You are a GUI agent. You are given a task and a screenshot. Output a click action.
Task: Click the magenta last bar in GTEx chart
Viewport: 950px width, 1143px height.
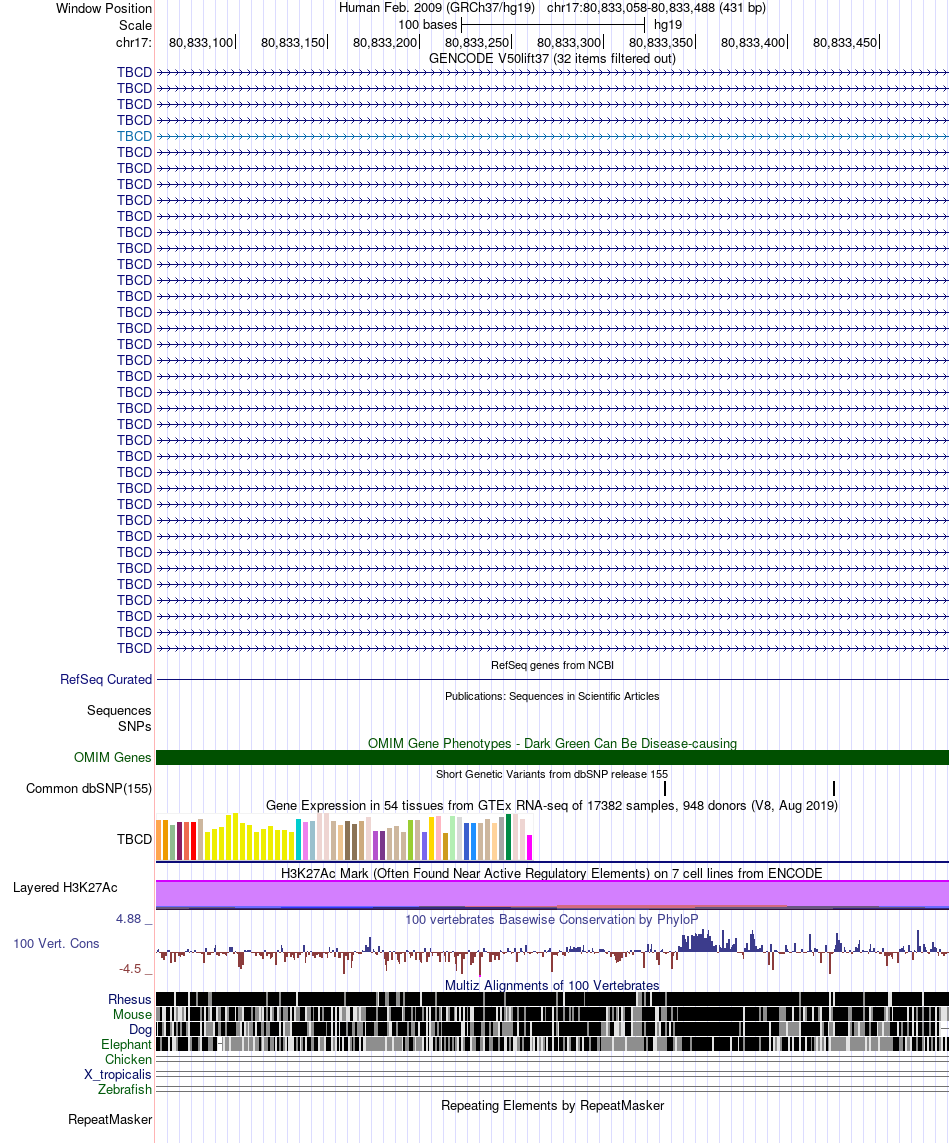pos(529,847)
